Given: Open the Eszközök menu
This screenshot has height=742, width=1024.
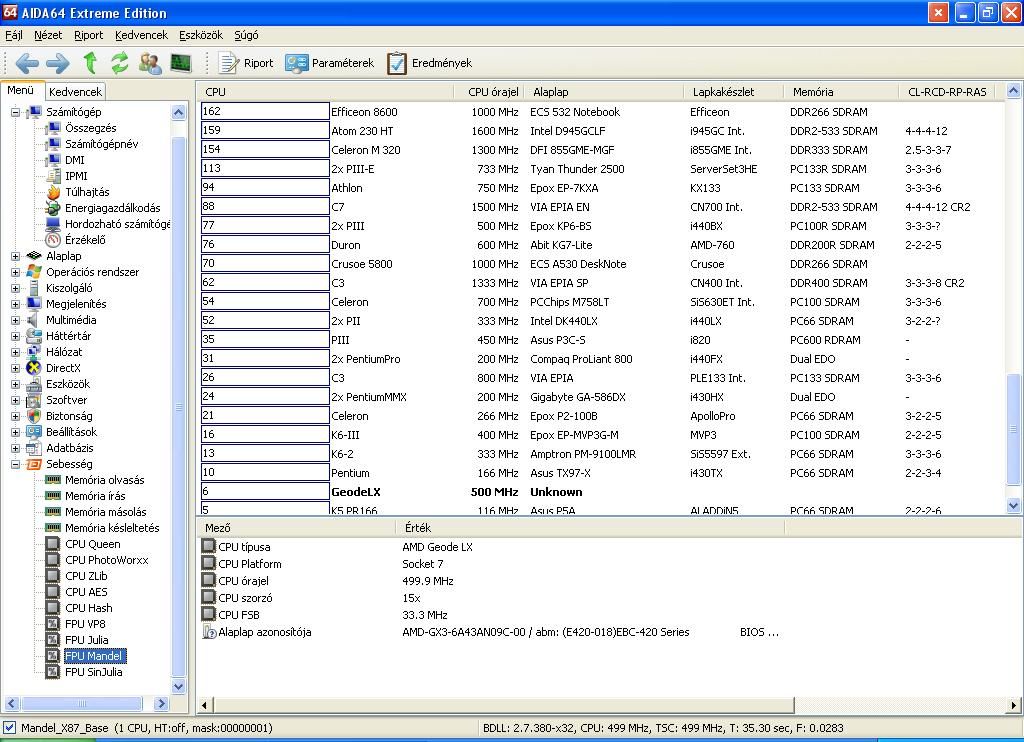Looking at the screenshot, I should pyautogui.click(x=200, y=35).
